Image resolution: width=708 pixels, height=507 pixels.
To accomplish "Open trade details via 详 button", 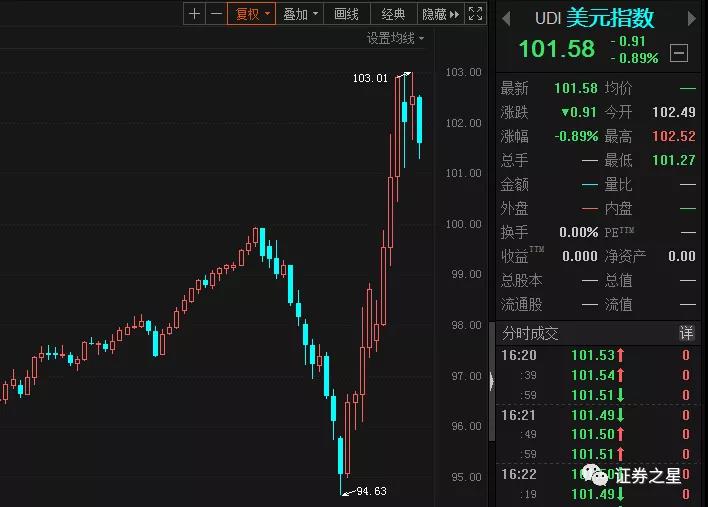I will tap(686, 332).
